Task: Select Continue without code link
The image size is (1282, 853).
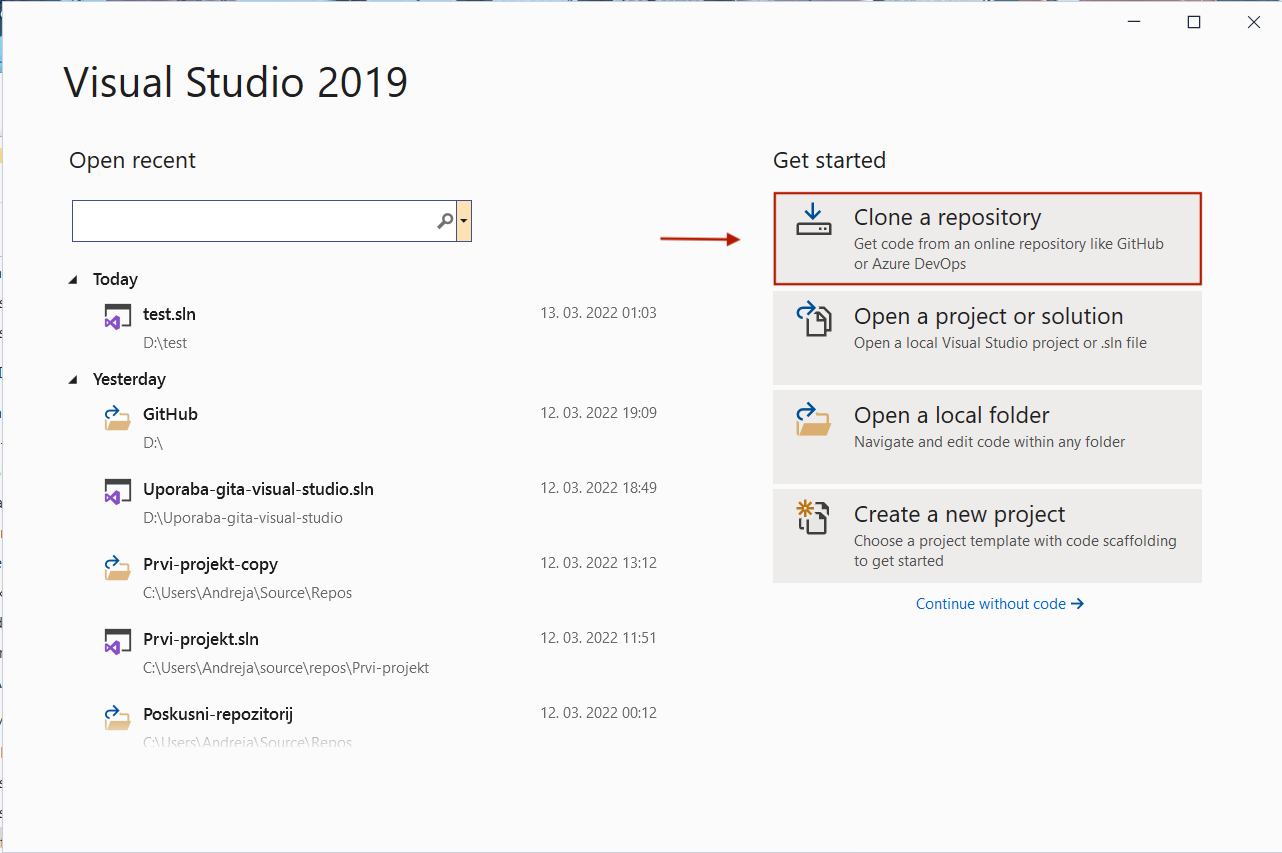Action: [x=999, y=604]
